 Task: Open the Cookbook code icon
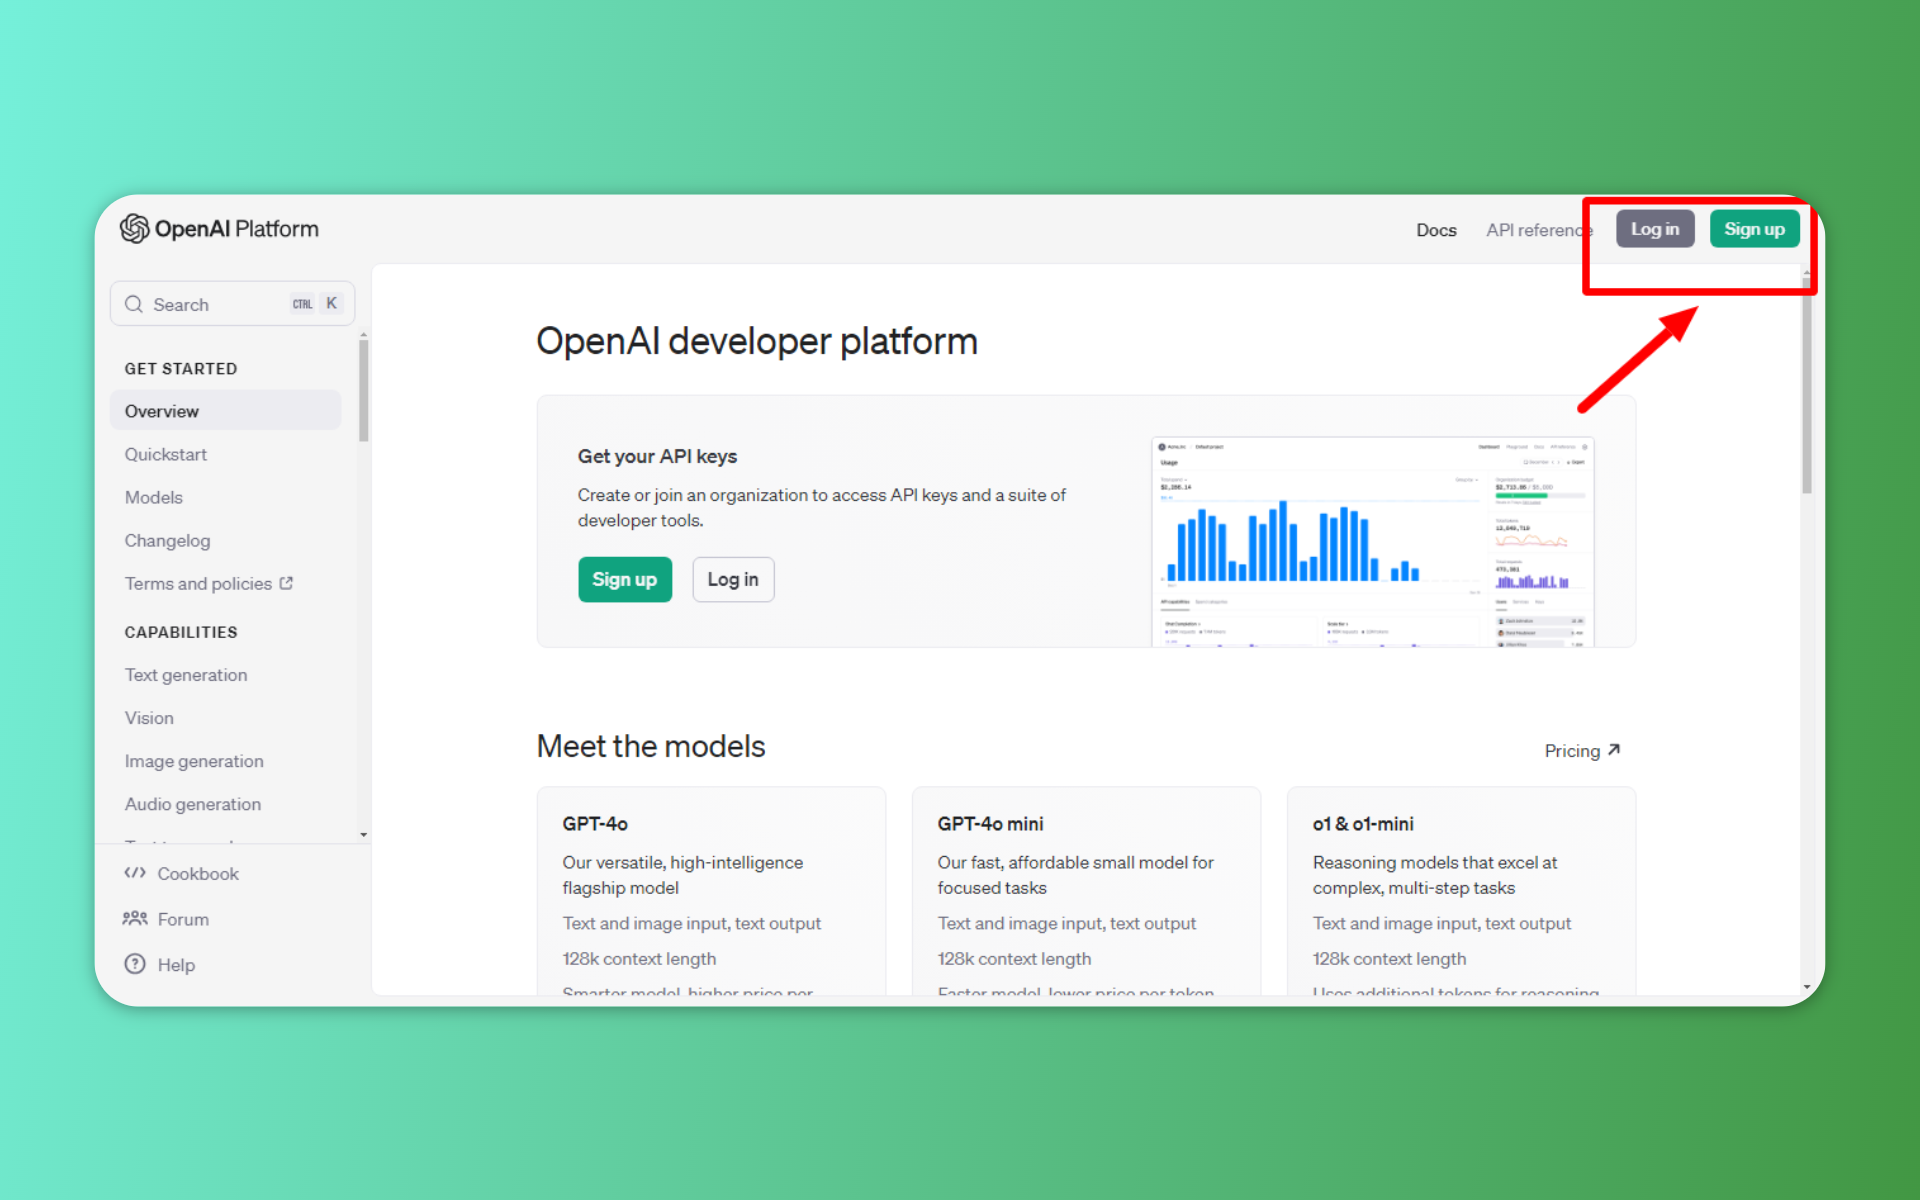135,873
